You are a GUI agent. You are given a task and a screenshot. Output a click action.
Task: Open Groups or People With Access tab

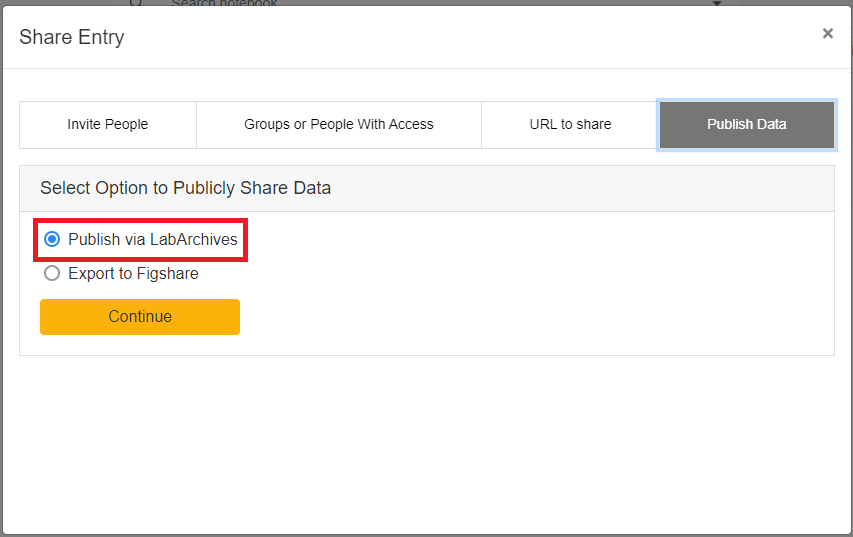(338, 125)
